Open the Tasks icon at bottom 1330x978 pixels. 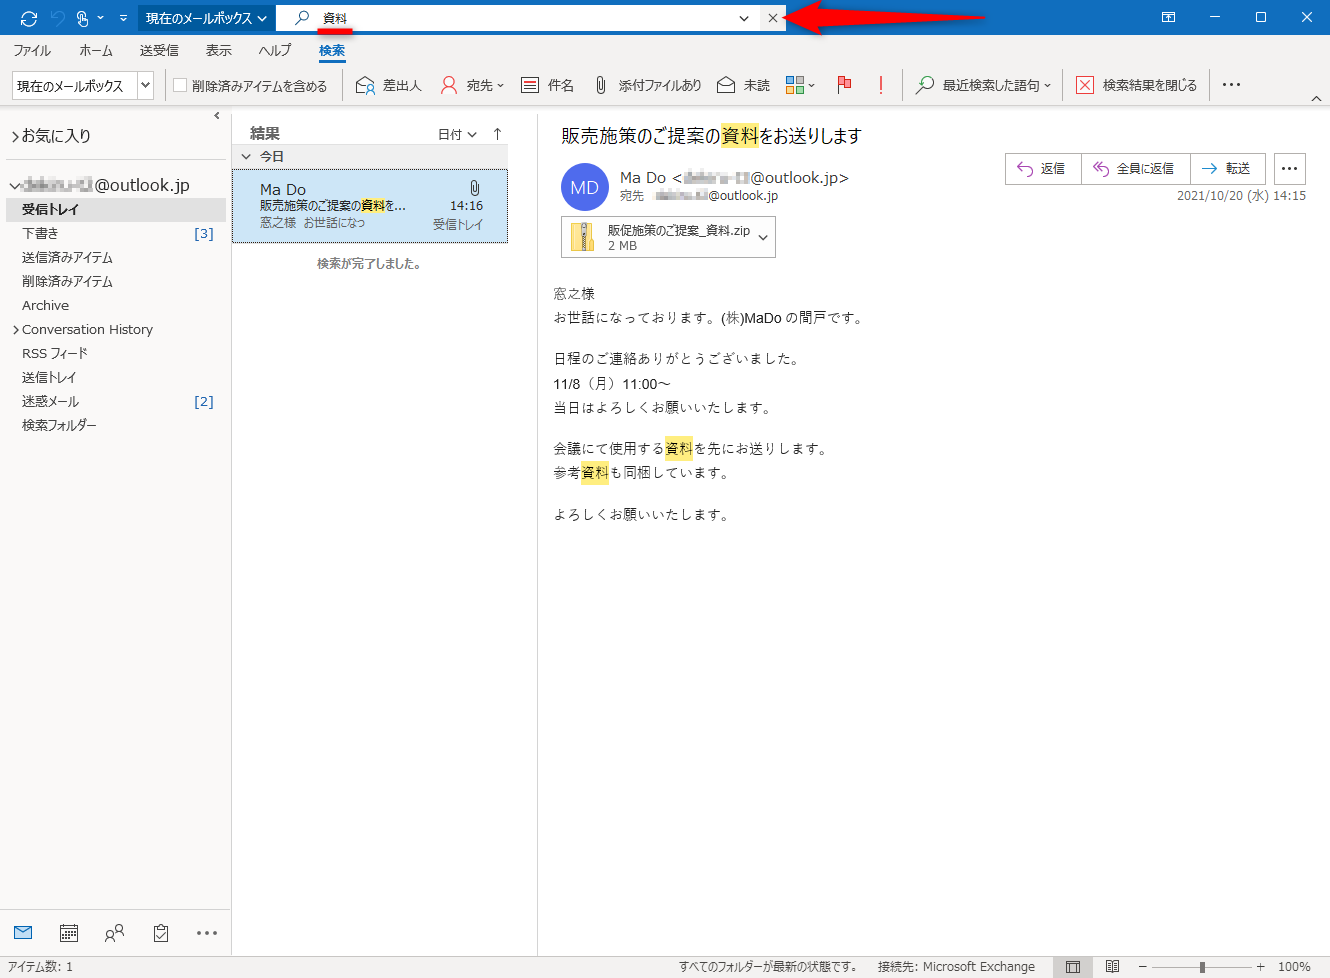[x=160, y=932]
